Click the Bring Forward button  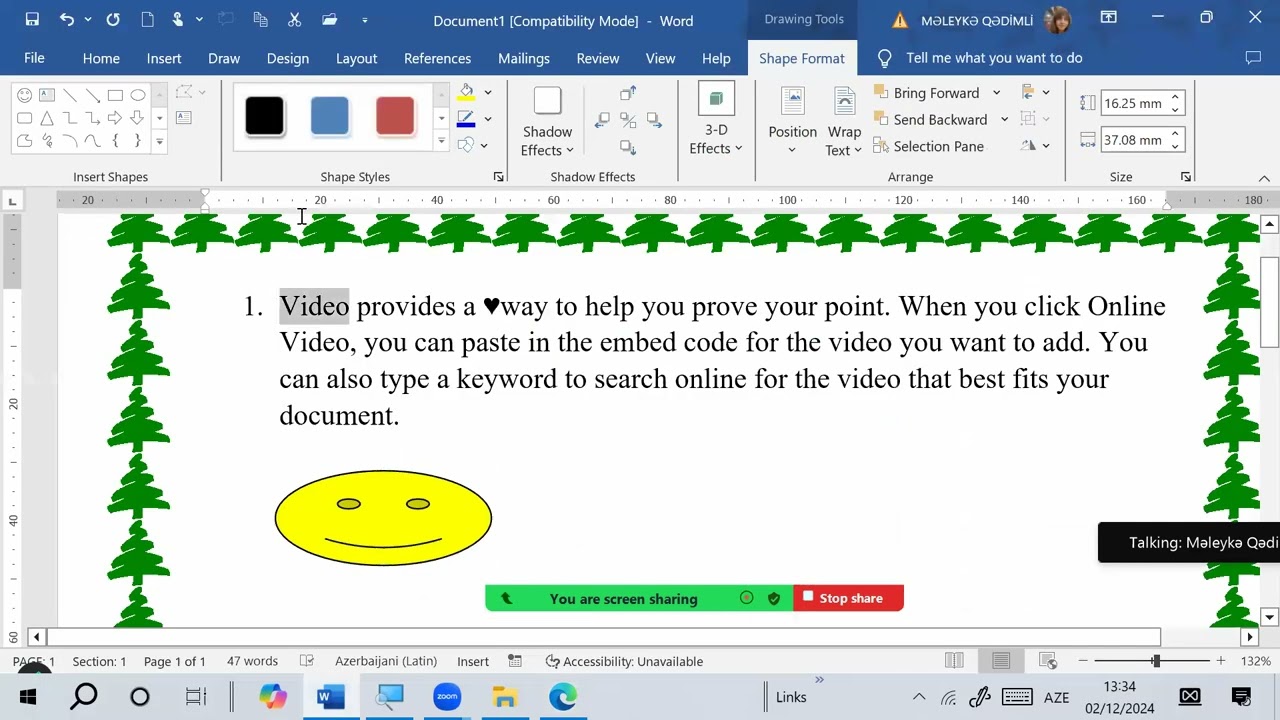pyautogui.click(x=926, y=93)
